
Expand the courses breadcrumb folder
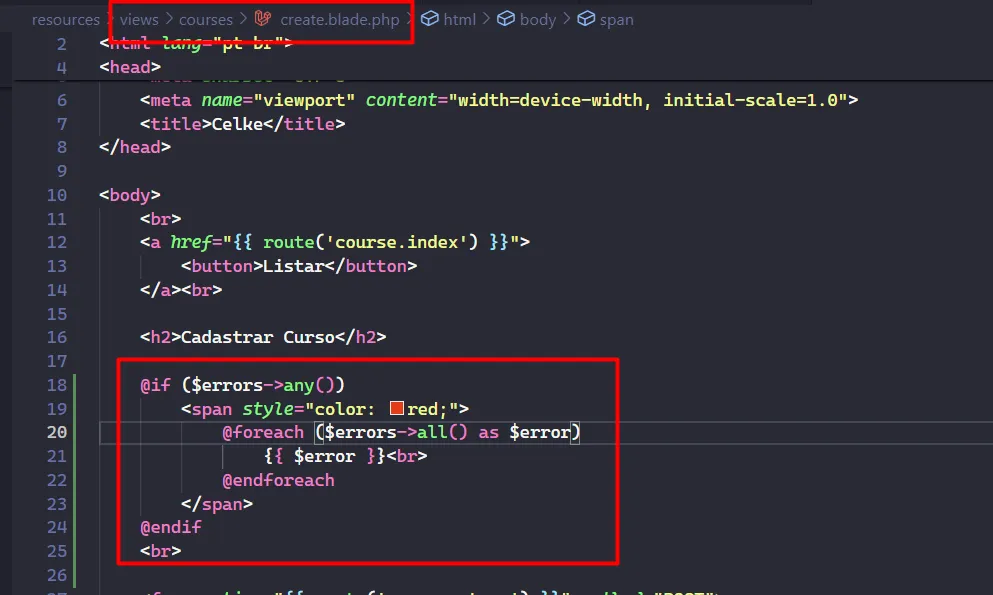pyautogui.click(x=206, y=19)
